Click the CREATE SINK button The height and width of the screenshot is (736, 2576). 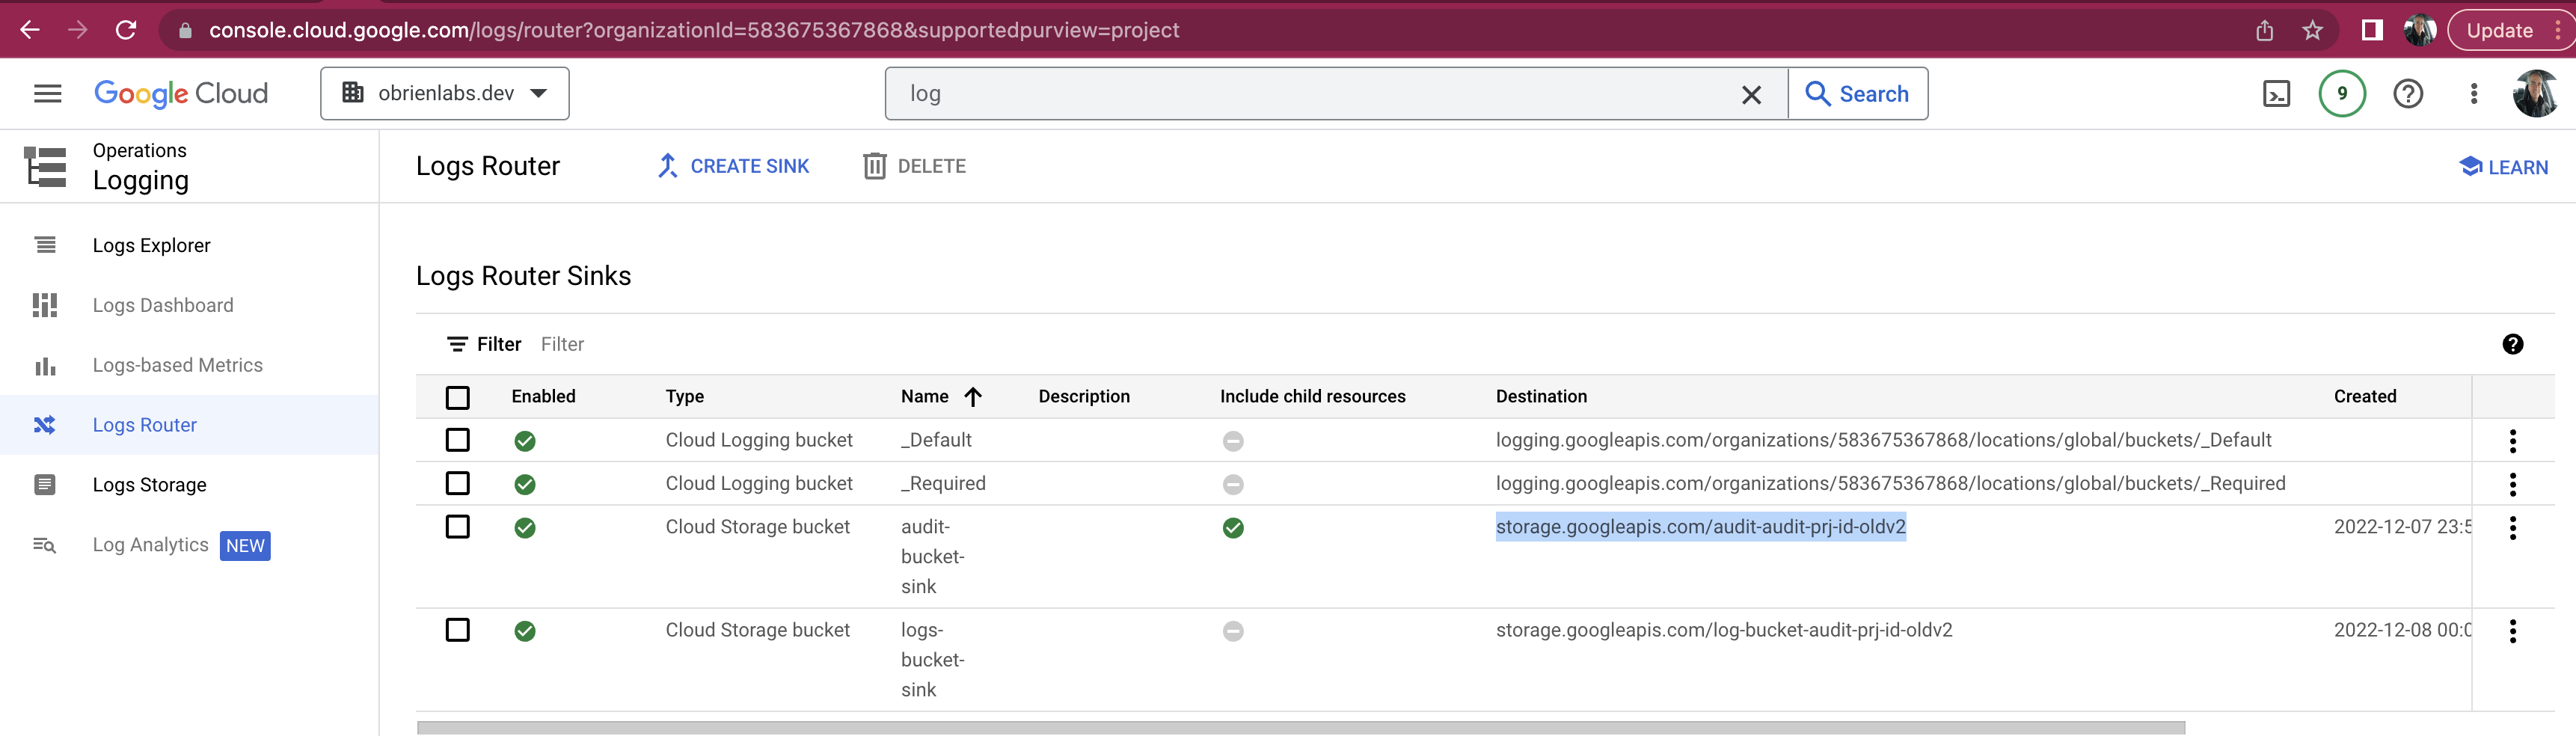[x=733, y=166]
